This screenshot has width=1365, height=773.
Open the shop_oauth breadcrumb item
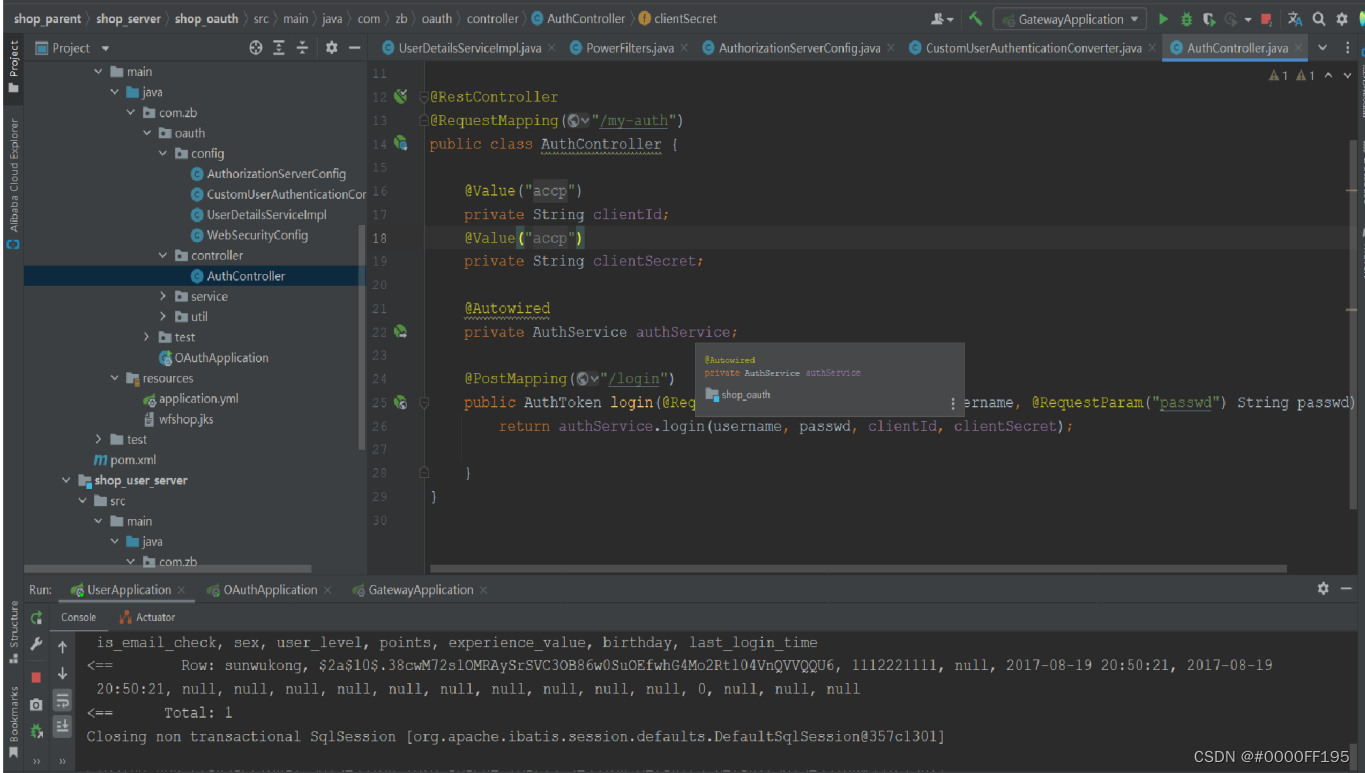click(206, 18)
